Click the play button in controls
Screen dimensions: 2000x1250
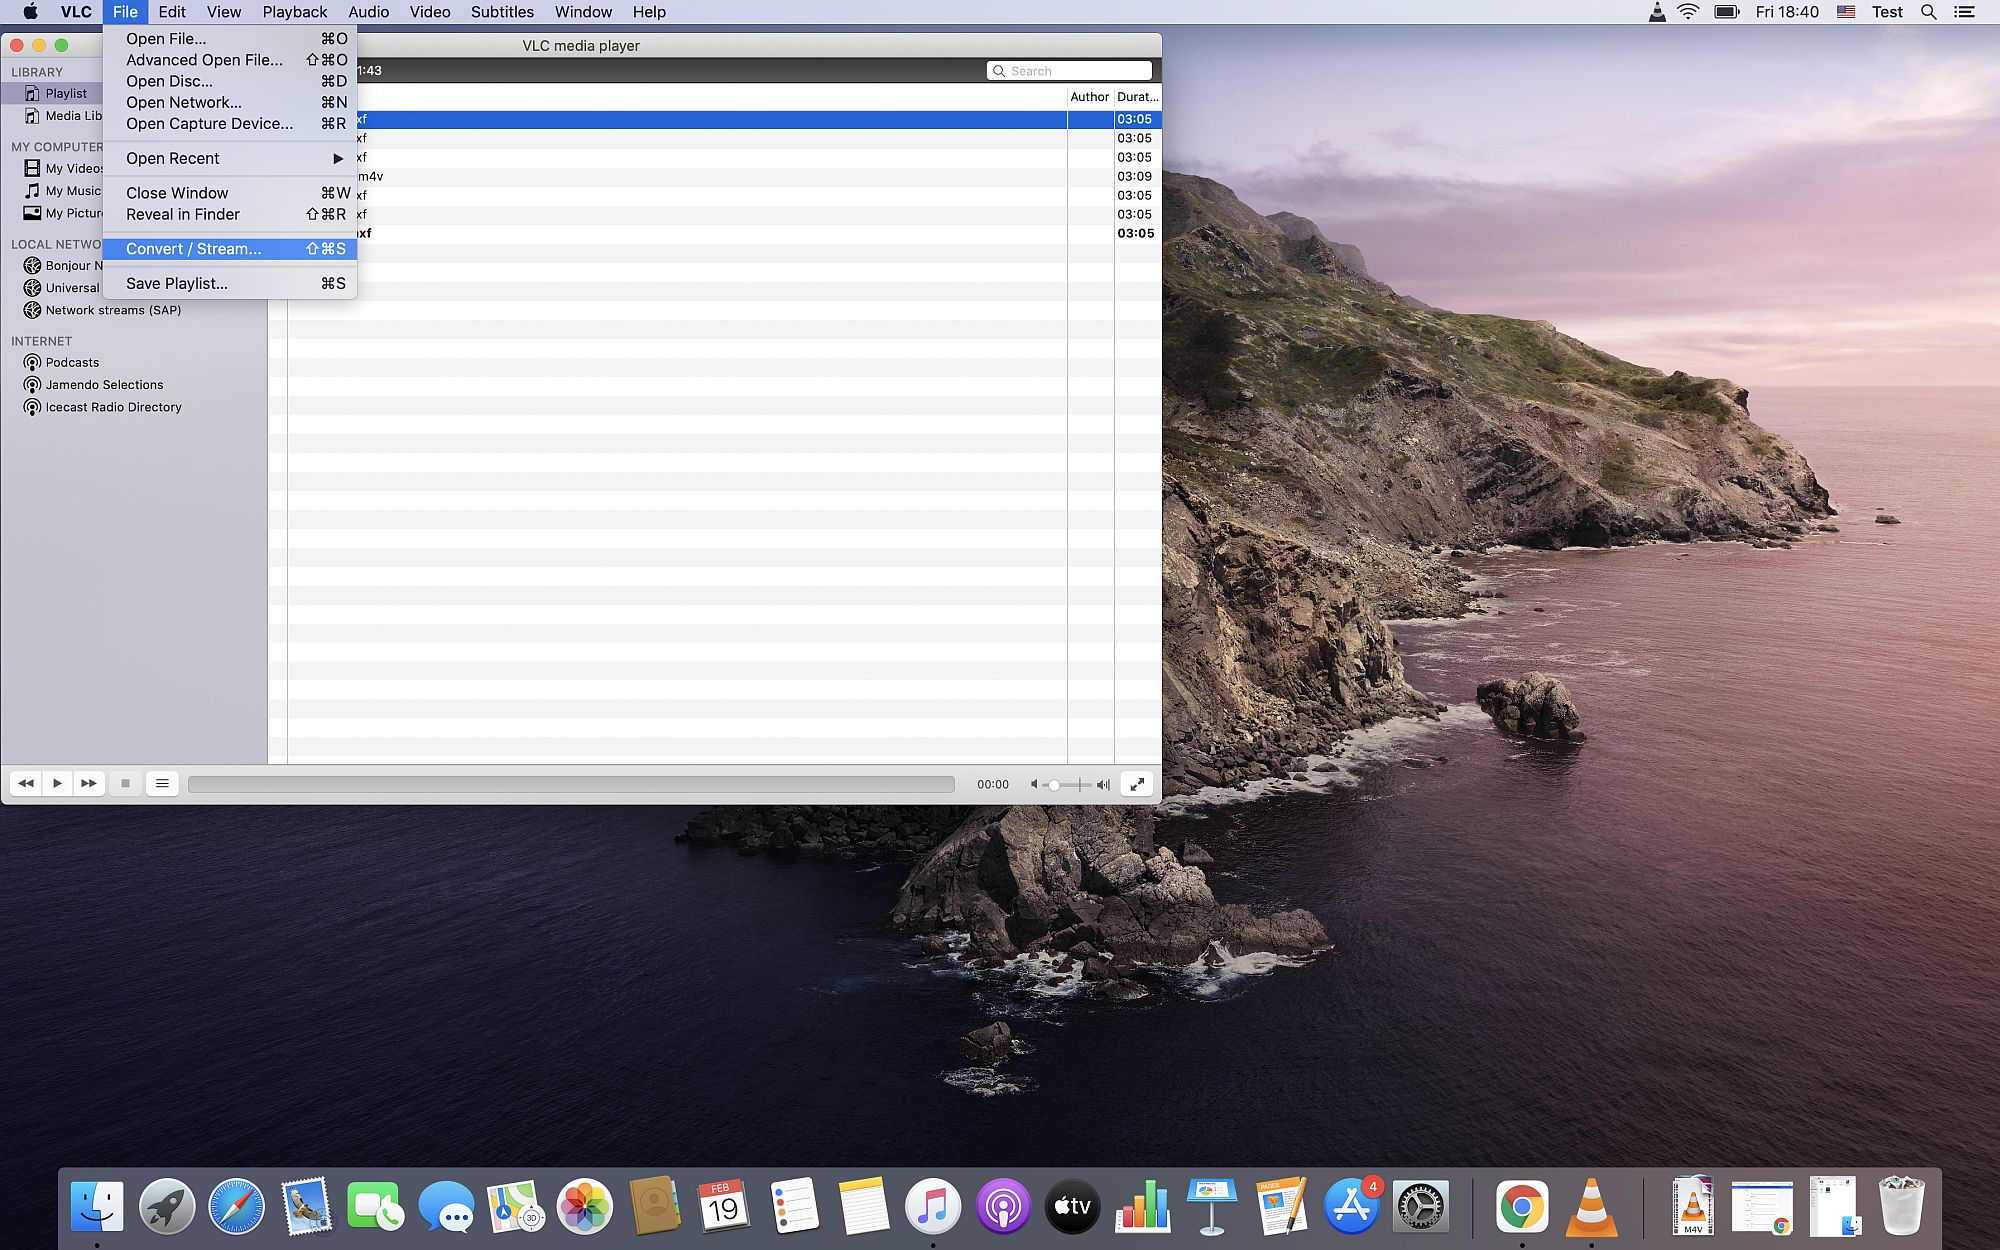[57, 784]
